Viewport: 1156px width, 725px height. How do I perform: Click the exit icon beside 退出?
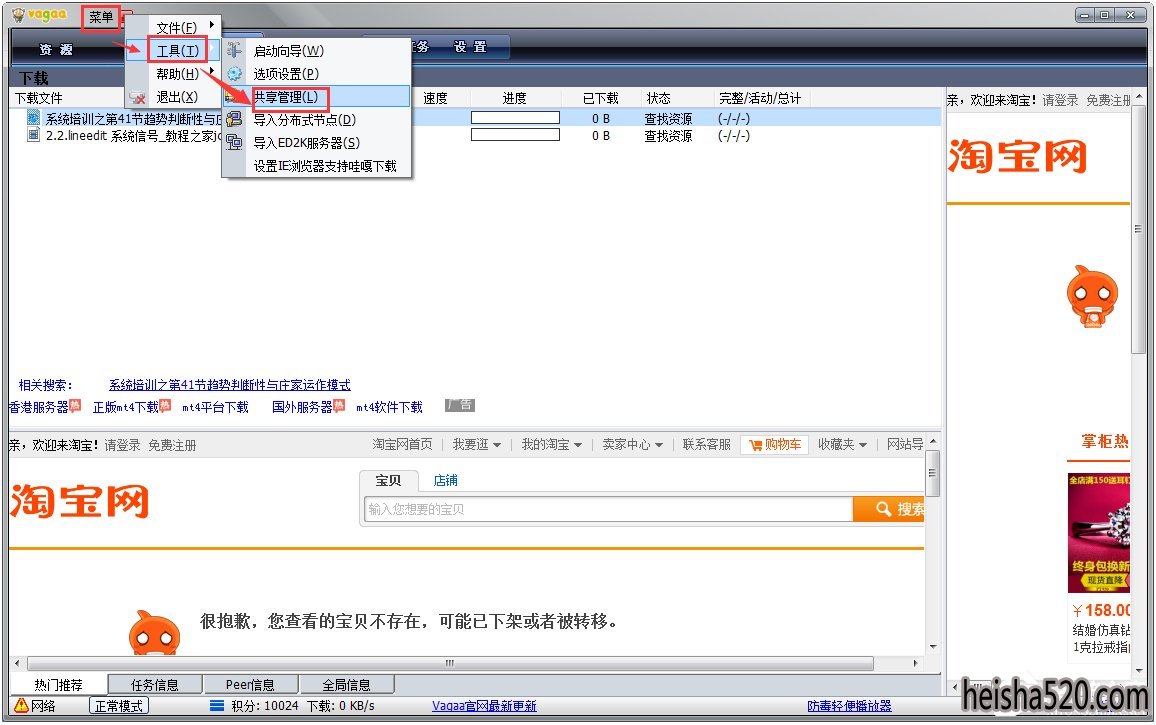137,97
